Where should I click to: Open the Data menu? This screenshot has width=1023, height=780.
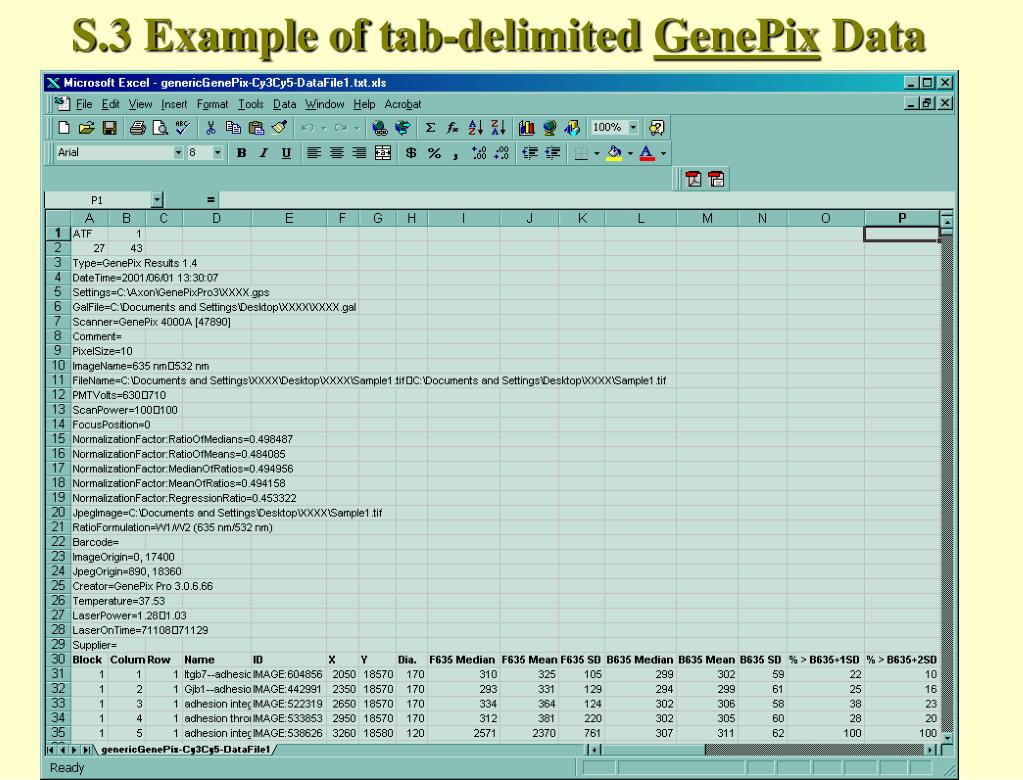[284, 104]
